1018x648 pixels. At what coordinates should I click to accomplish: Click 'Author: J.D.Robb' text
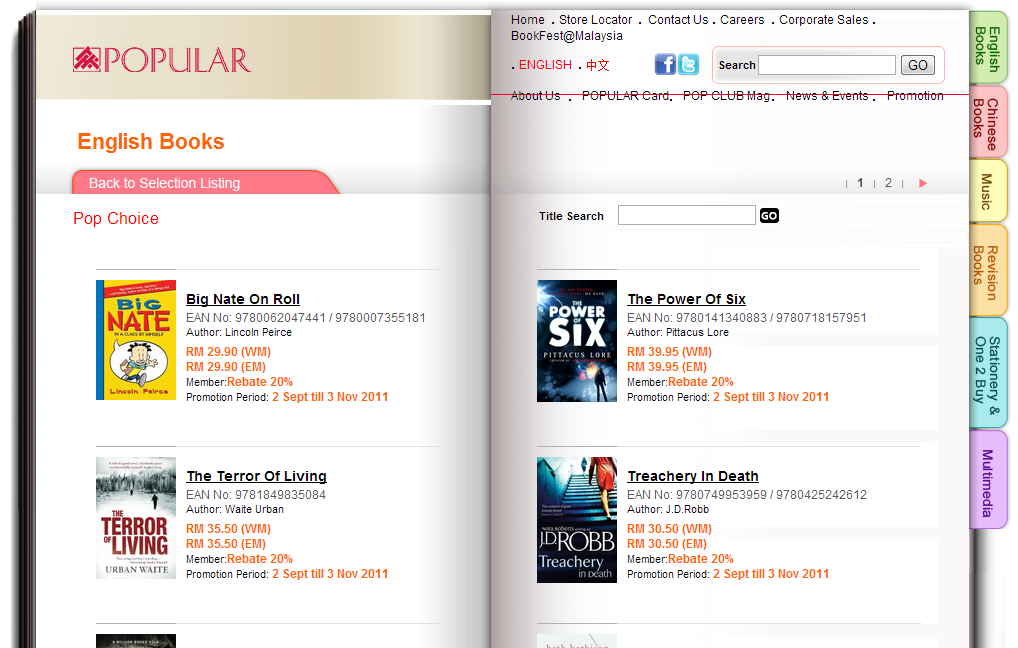(668, 510)
